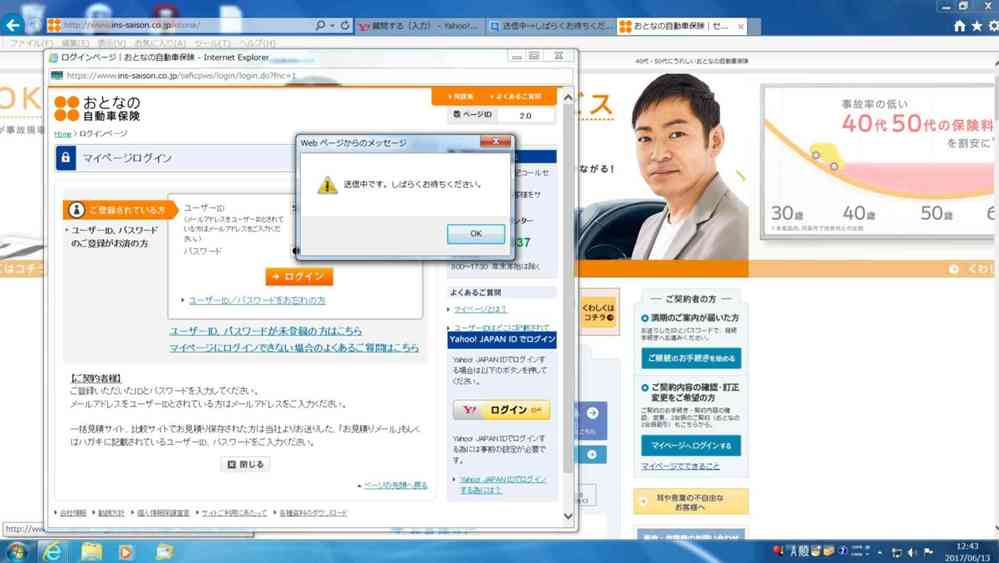Click the refresh icon in the main address bar
999x563 pixels.
point(345,25)
